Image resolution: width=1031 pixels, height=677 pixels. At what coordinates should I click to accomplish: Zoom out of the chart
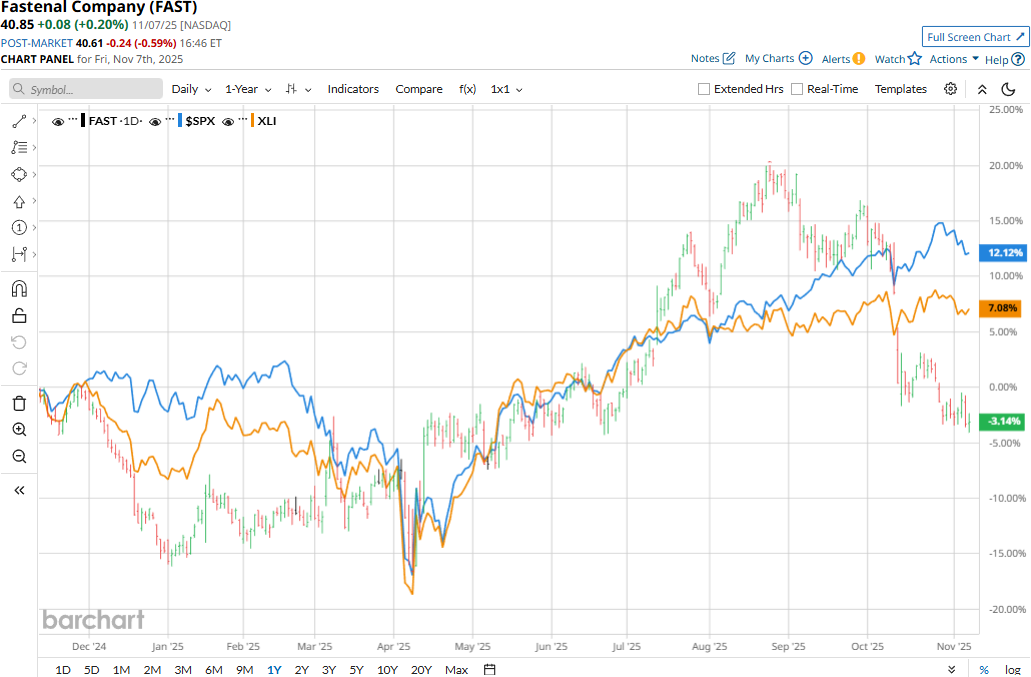pyautogui.click(x=19, y=456)
